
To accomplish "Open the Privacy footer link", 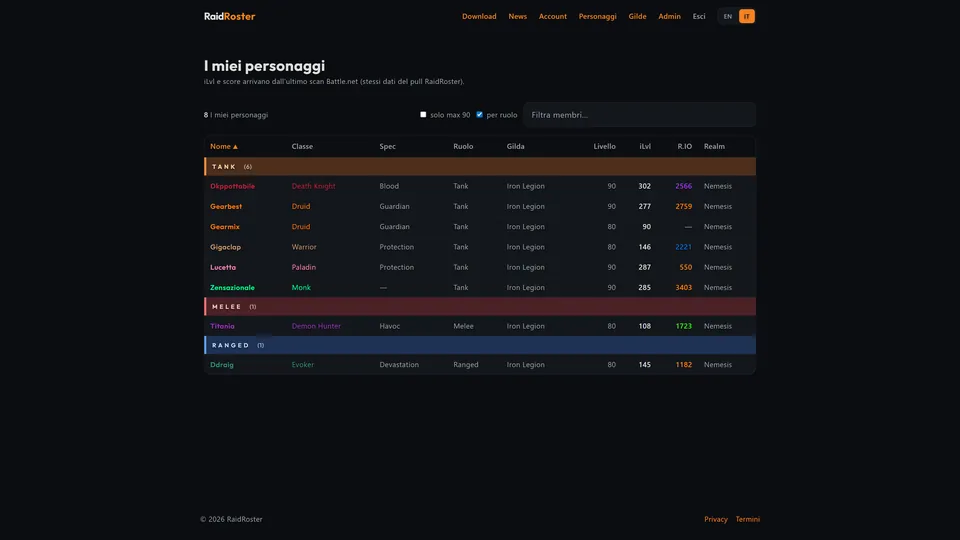I will coord(716,519).
